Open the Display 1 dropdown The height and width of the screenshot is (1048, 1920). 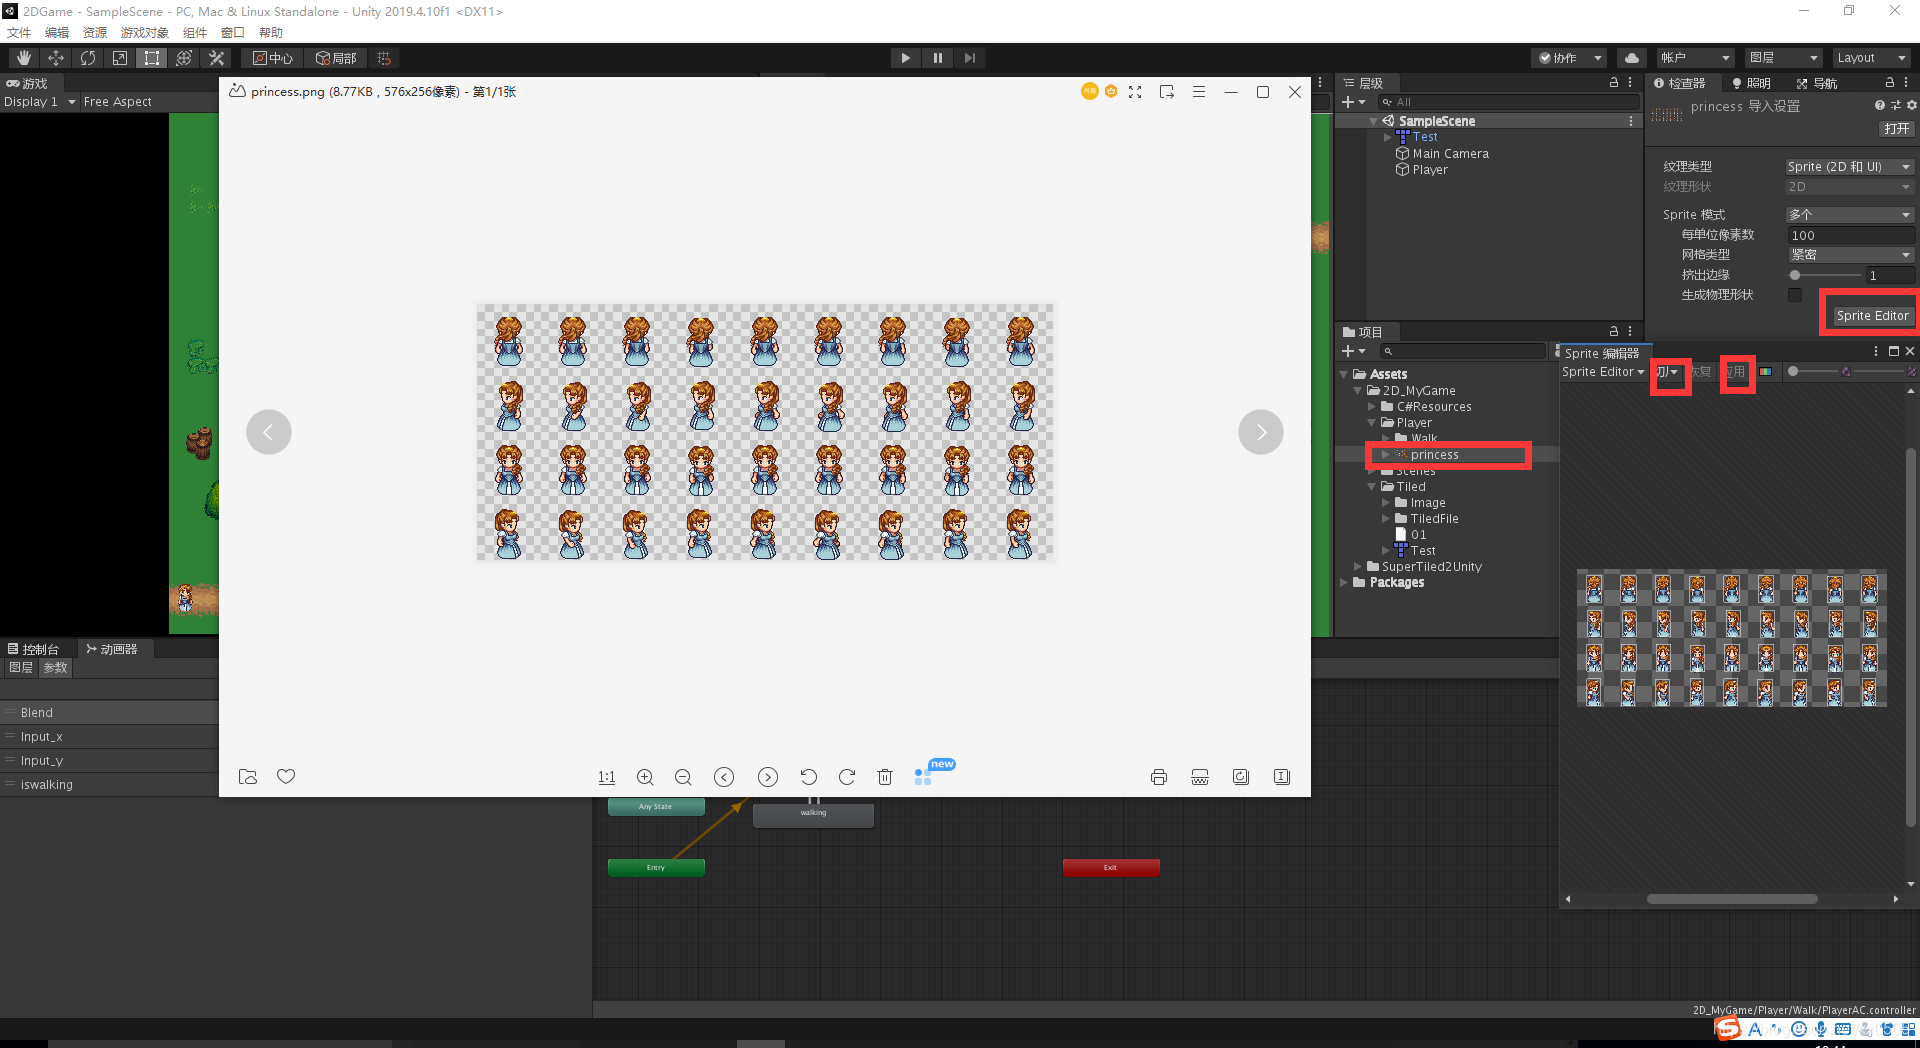tap(39, 102)
